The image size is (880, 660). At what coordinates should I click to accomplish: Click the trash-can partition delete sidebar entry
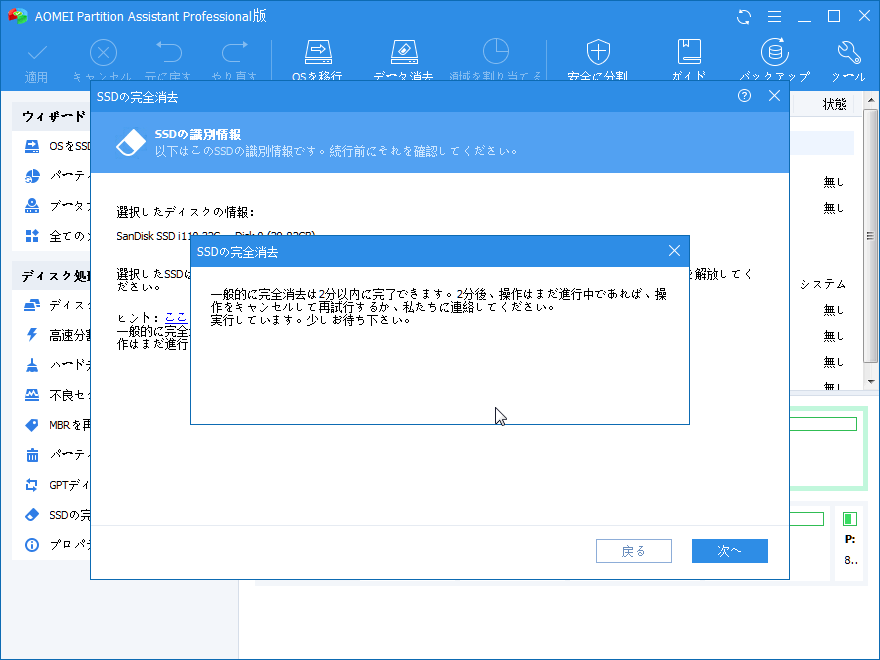(57, 455)
